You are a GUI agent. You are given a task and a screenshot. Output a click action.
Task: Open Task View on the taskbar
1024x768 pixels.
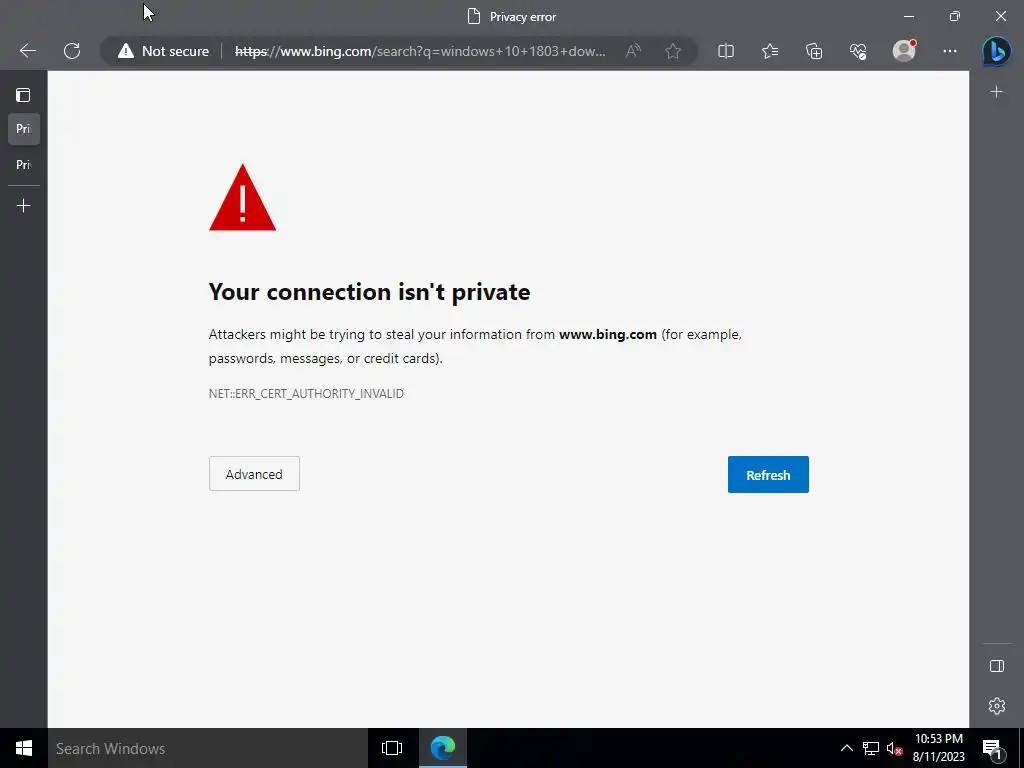392,748
